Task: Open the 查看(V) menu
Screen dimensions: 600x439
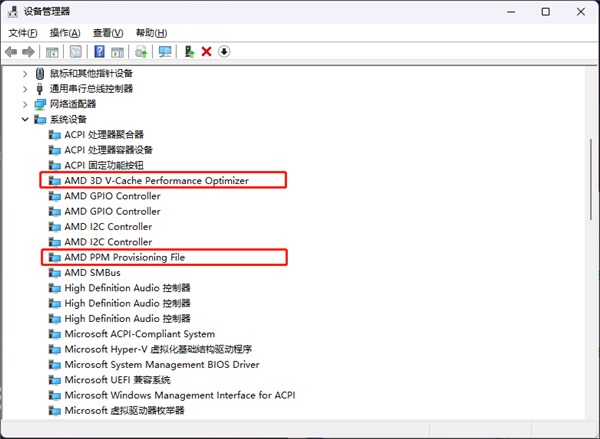Action: [108, 33]
